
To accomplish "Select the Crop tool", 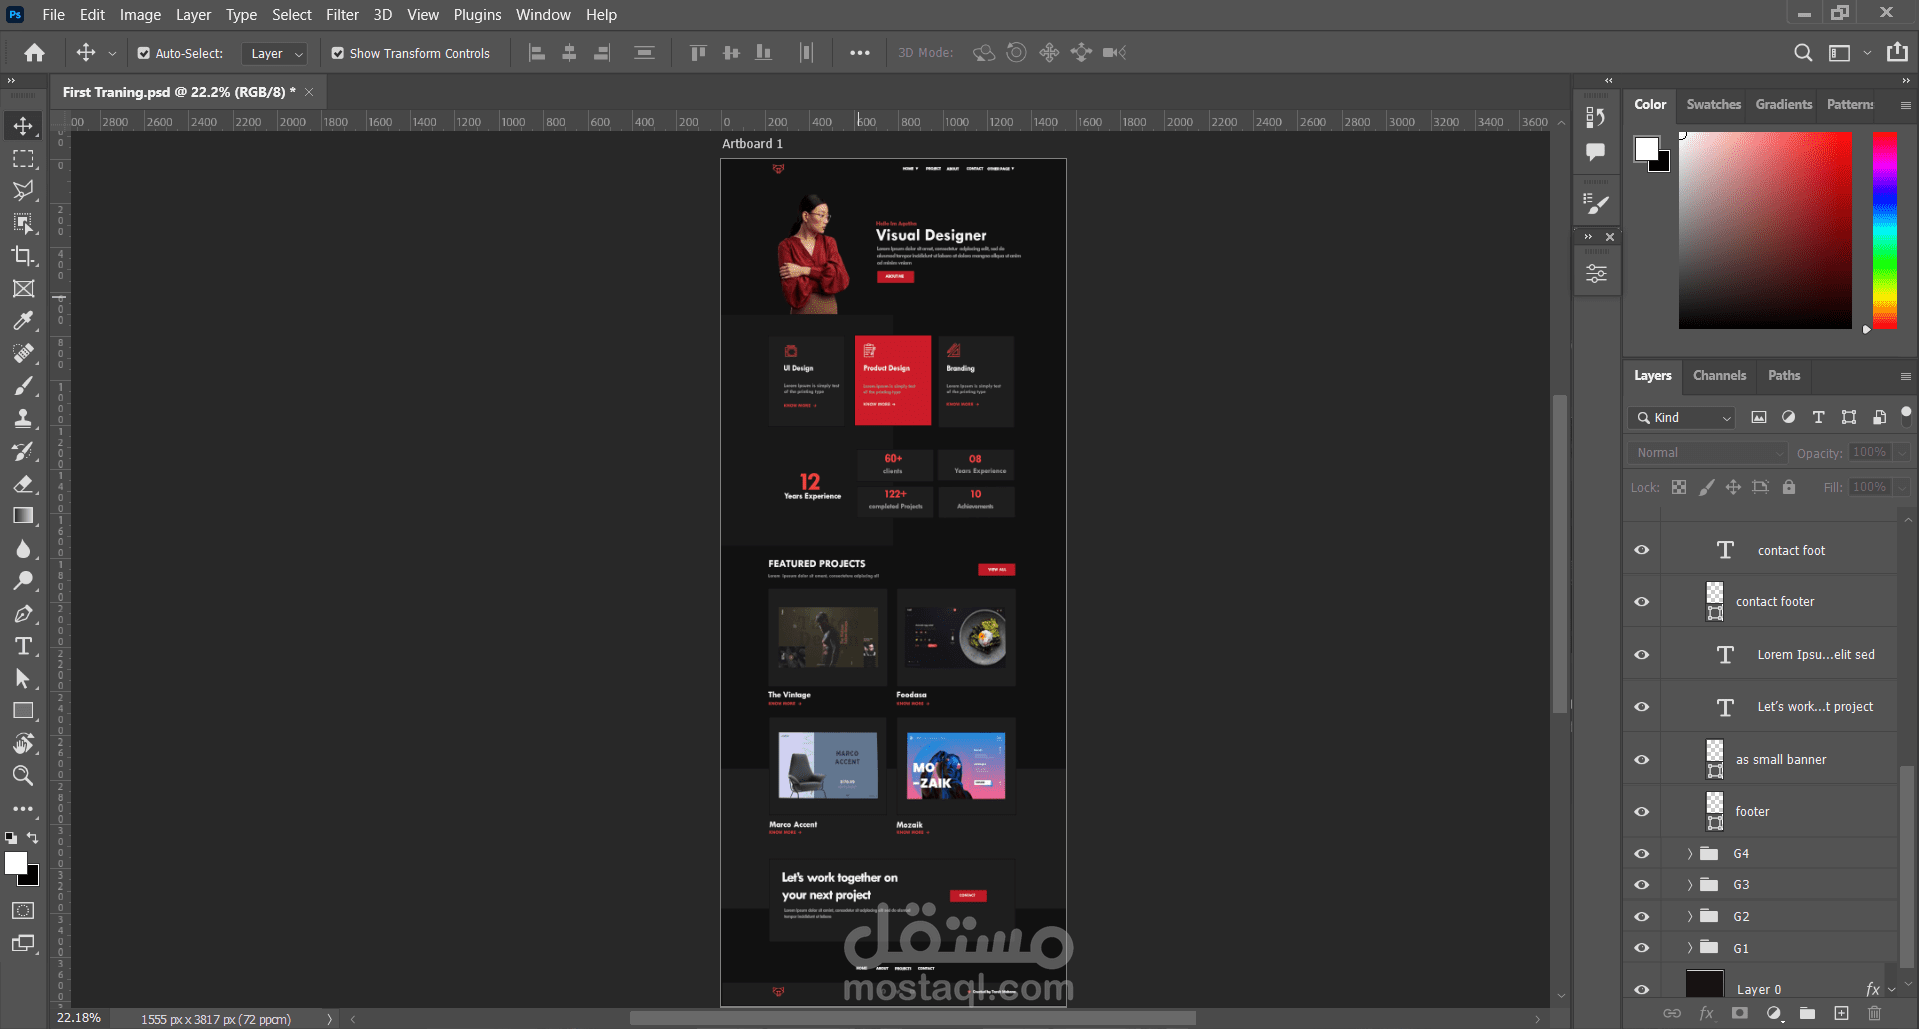I will tap(23, 256).
